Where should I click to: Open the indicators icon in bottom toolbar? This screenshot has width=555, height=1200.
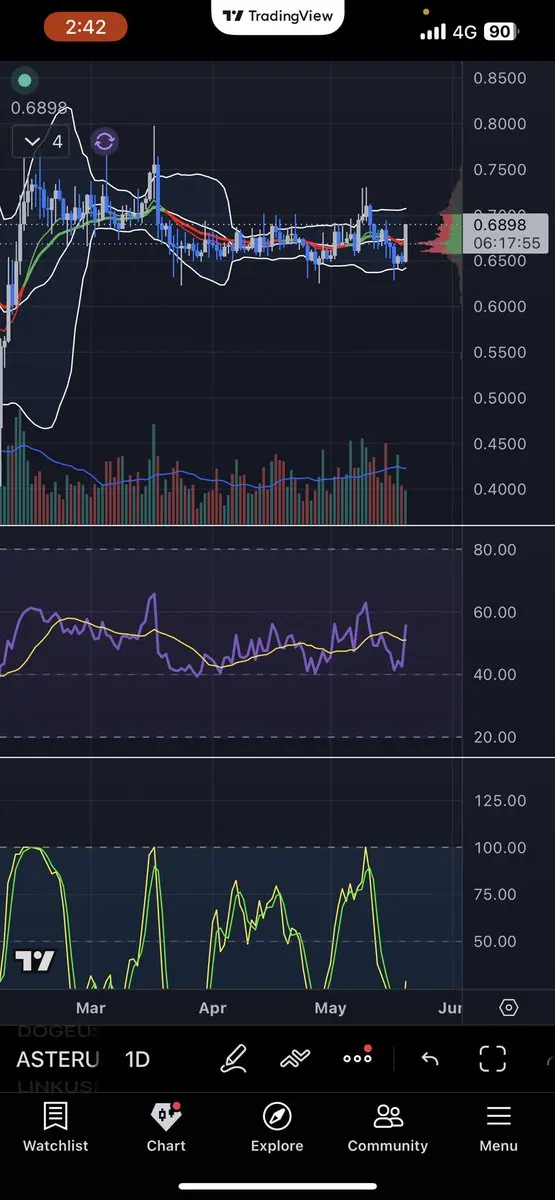295,1059
